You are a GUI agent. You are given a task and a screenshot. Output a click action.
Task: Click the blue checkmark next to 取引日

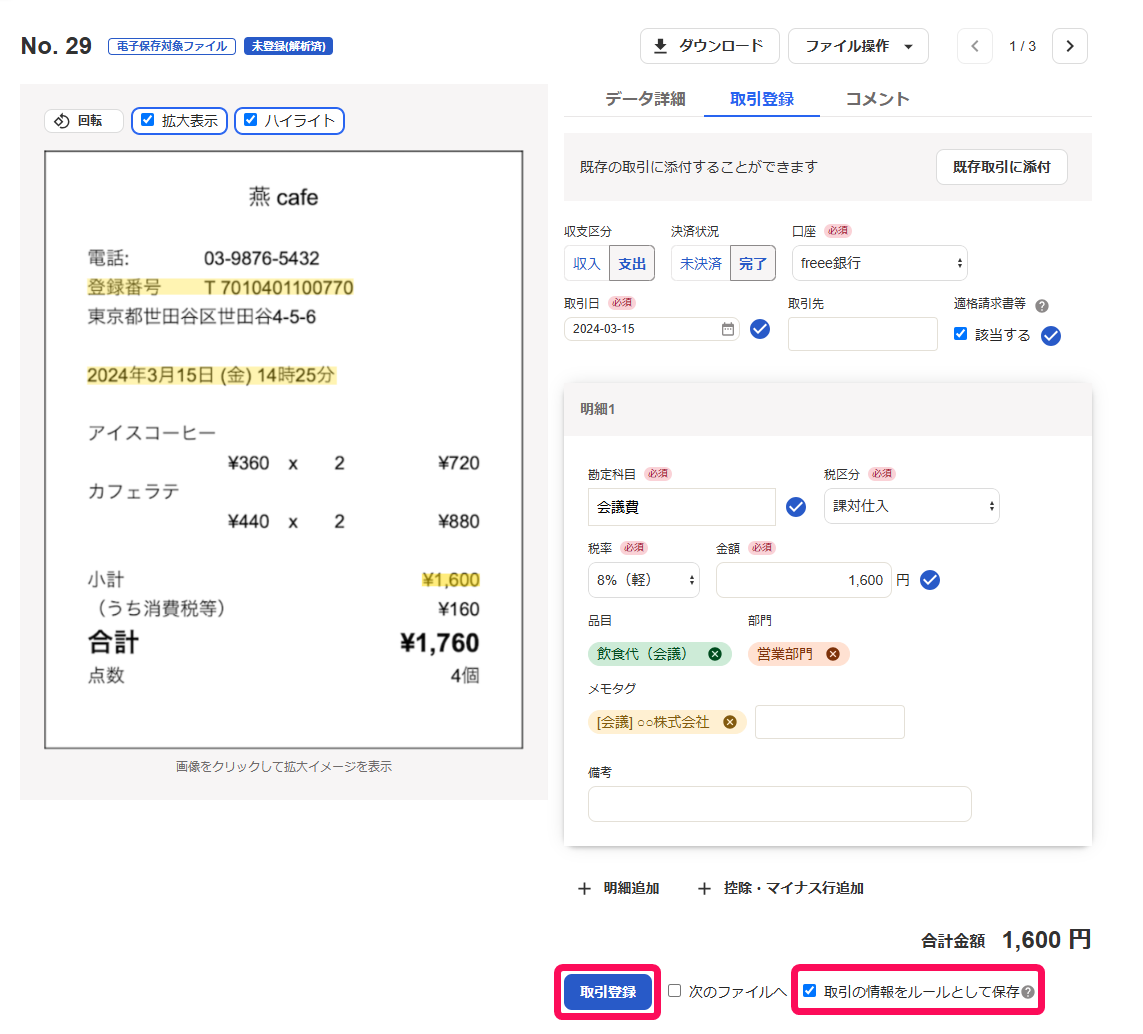pos(760,329)
